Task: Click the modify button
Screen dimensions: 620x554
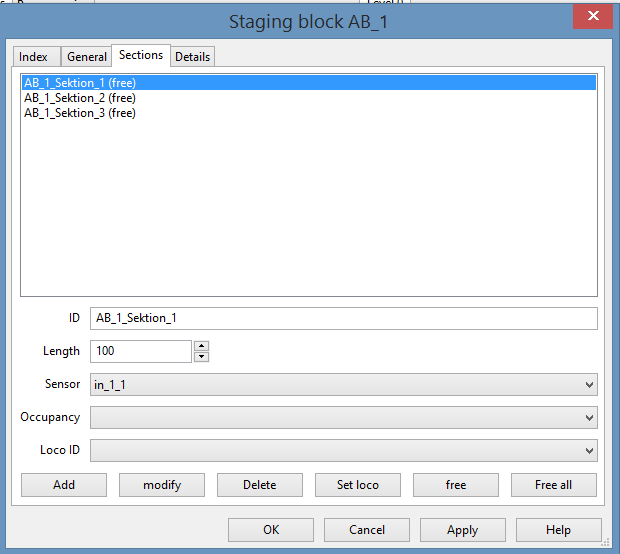Action: pyautogui.click(x=162, y=485)
